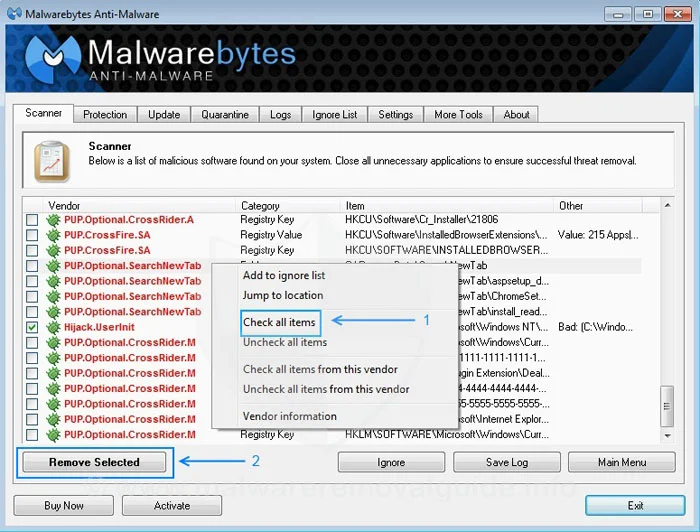The height and width of the screenshot is (532, 700).
Task: Open the Update tab
Action: (164, 115)
